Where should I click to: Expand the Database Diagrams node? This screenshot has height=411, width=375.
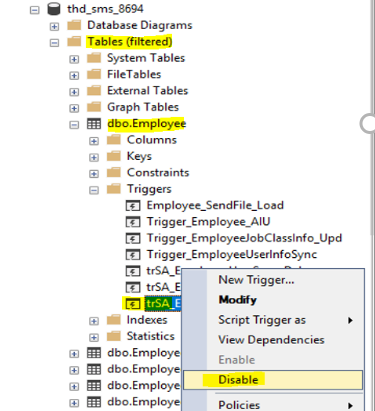(54, 26)
